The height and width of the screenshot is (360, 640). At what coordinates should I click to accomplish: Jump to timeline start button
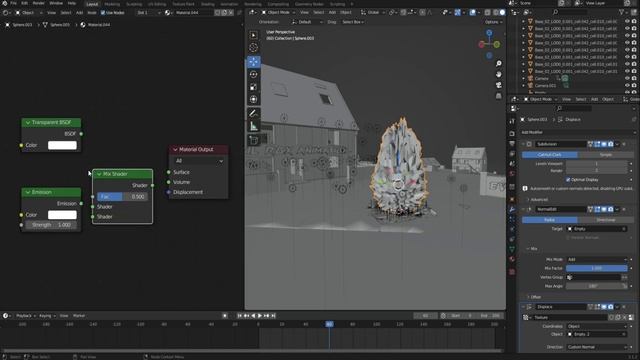(240, 316)
